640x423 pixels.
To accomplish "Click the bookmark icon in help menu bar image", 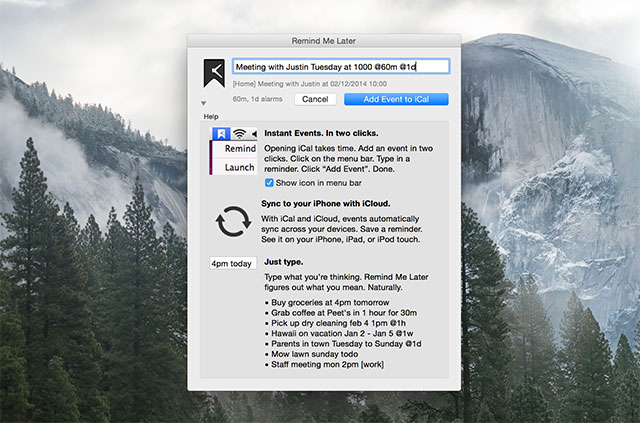I will coord(221,134).
